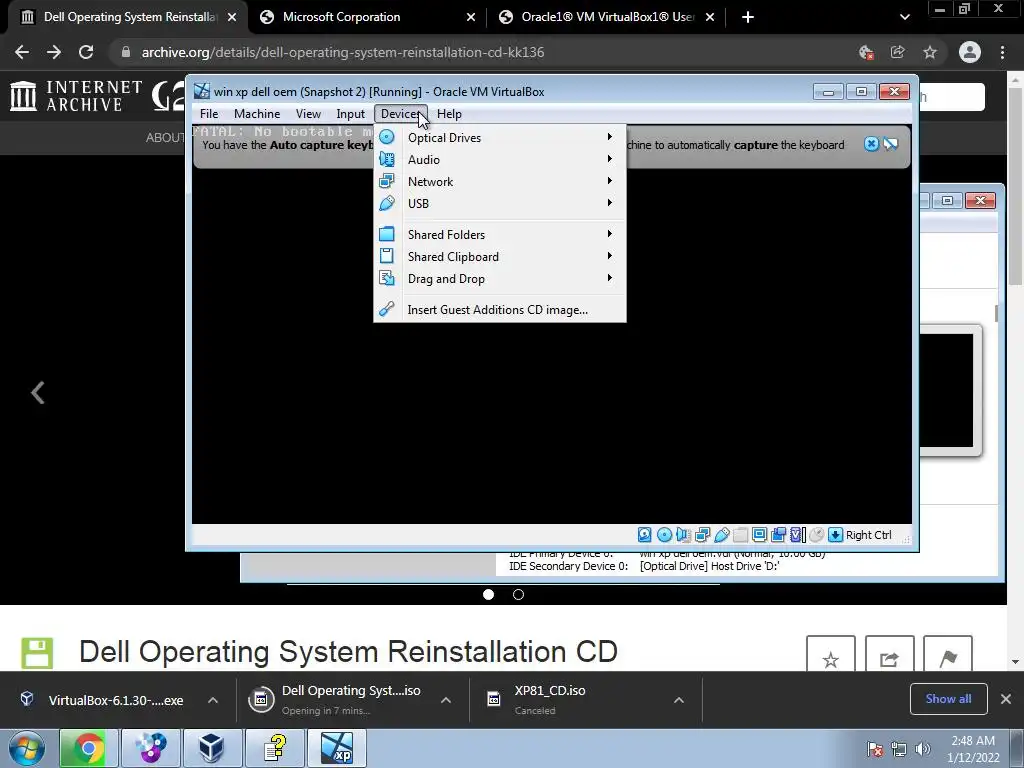This screenshot has height=768, width=1024.
Task: Click the recording status bar icon
Action: tap(778, 535)
